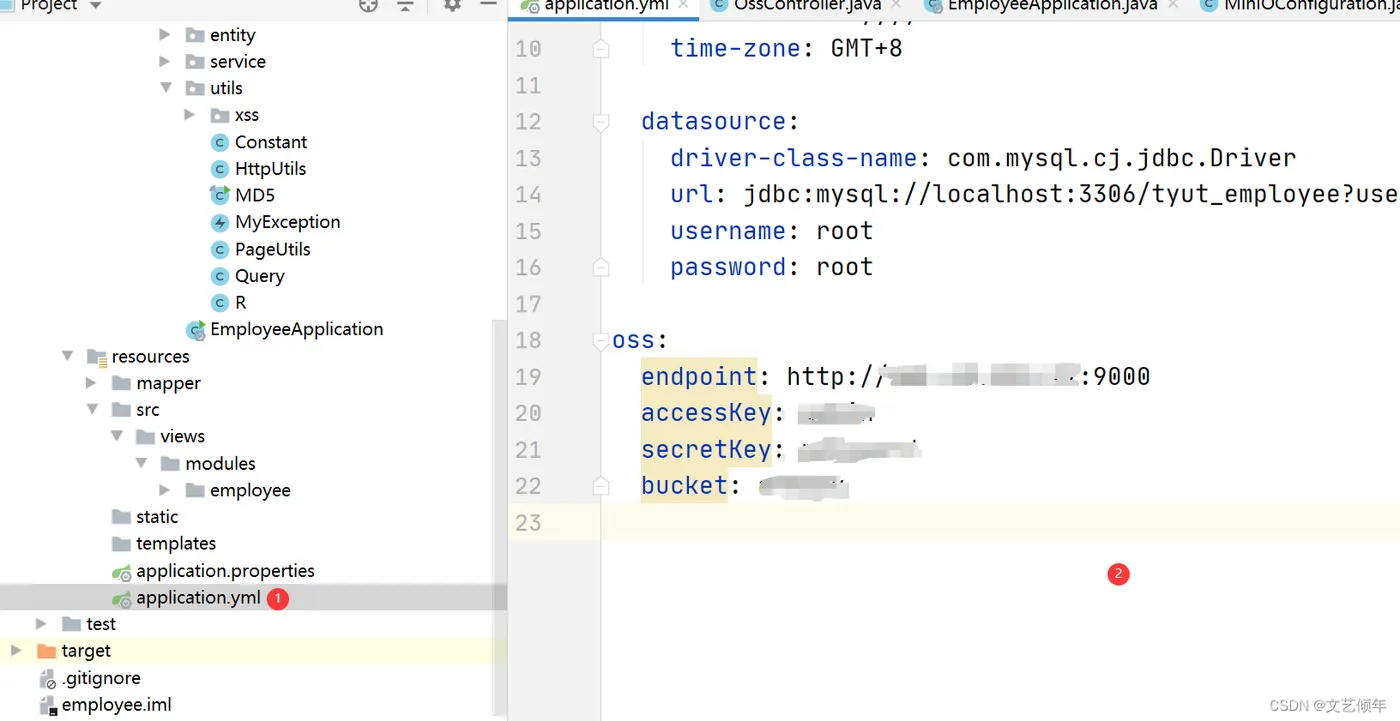Click the "accessKey" key on line 20
1400x721 pixels.
tap(706, 413)
